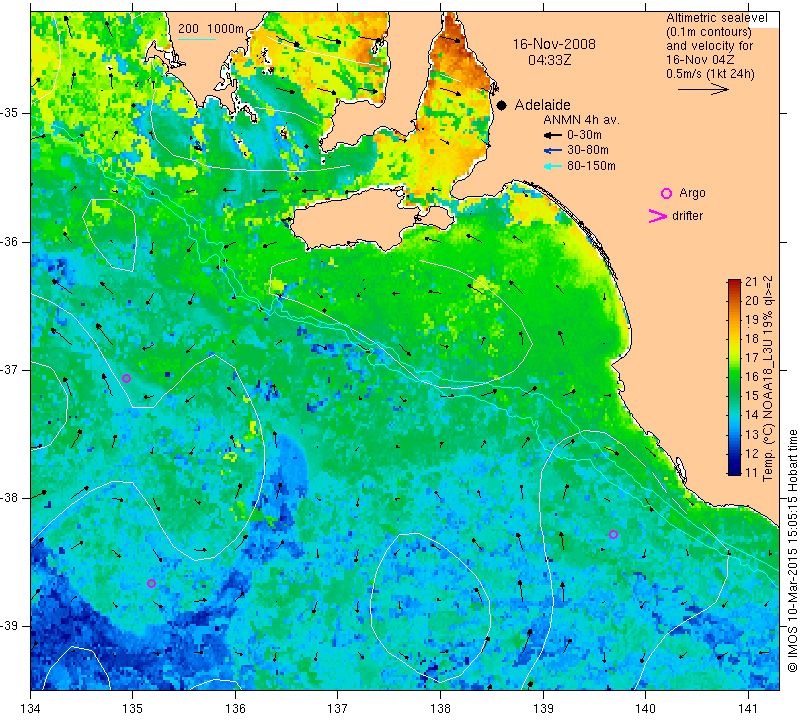Click the colour bar tick label "13"
This screenshot has height=720, width=800.
(752, 434)
